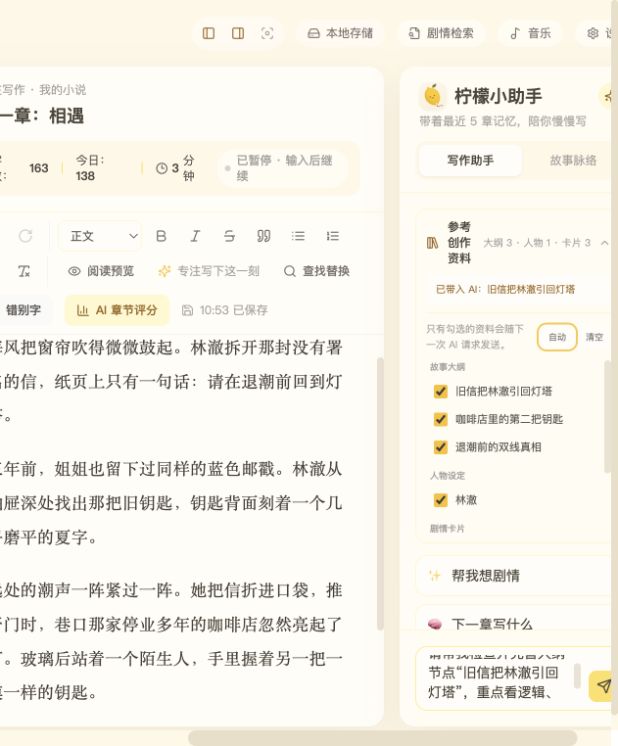Click the 10:53 已保存 save status
The image size is (618, 746).
tap(225, 310)
